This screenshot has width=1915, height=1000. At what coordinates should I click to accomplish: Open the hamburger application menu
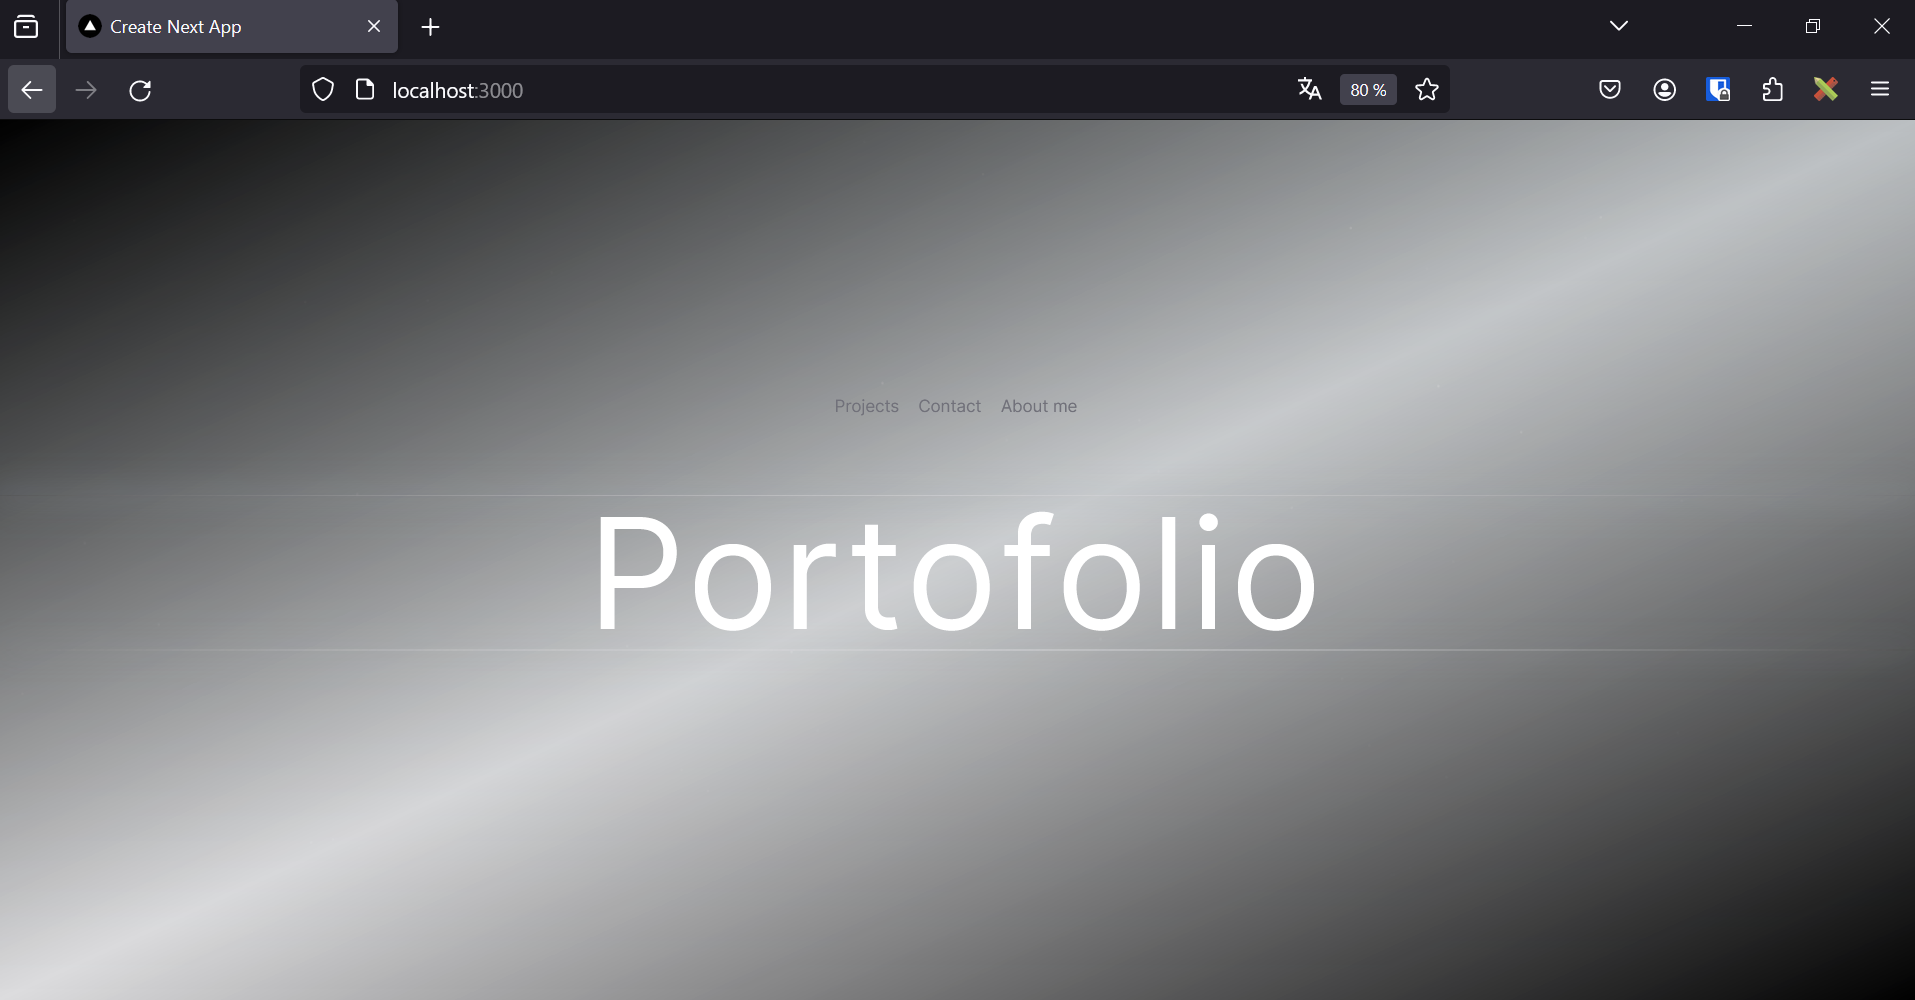pyautogui.click(x=1880, y=90)
